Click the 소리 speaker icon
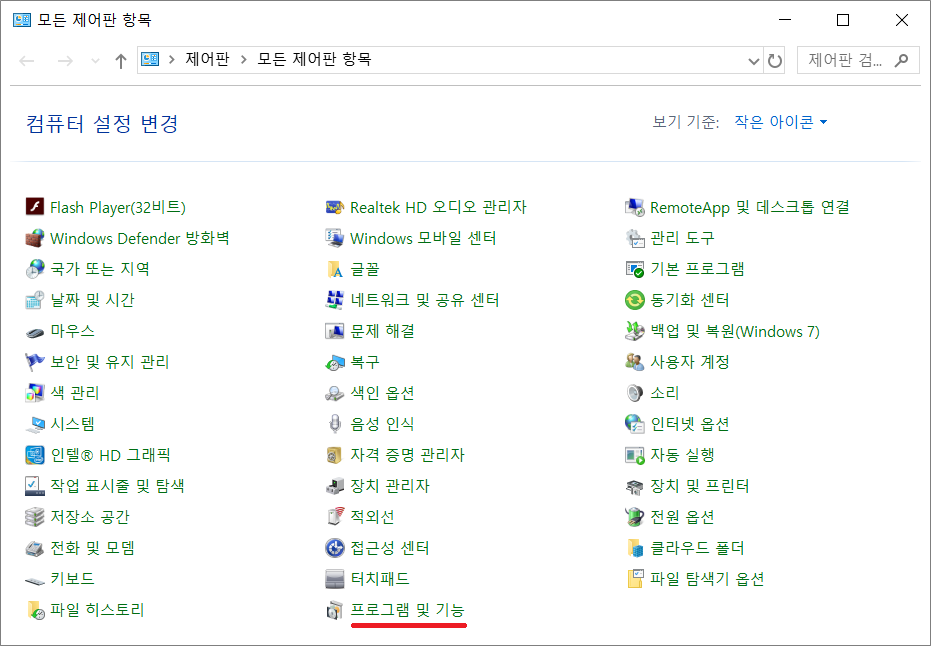Image resolution: width=931 pixels, height=646 pixels. (635, 392)
